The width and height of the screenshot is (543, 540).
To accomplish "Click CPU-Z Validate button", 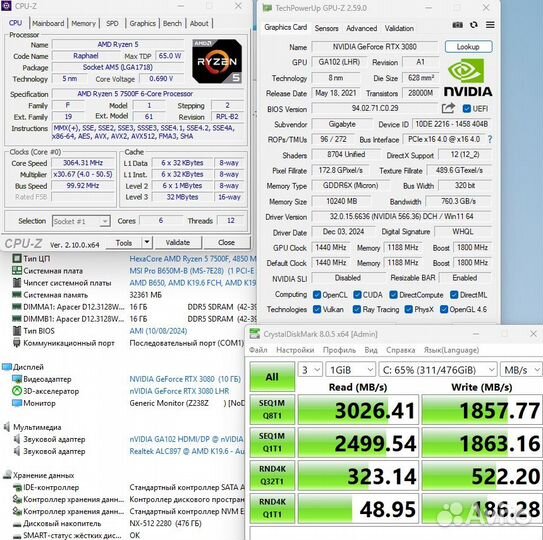I will 178,242.
